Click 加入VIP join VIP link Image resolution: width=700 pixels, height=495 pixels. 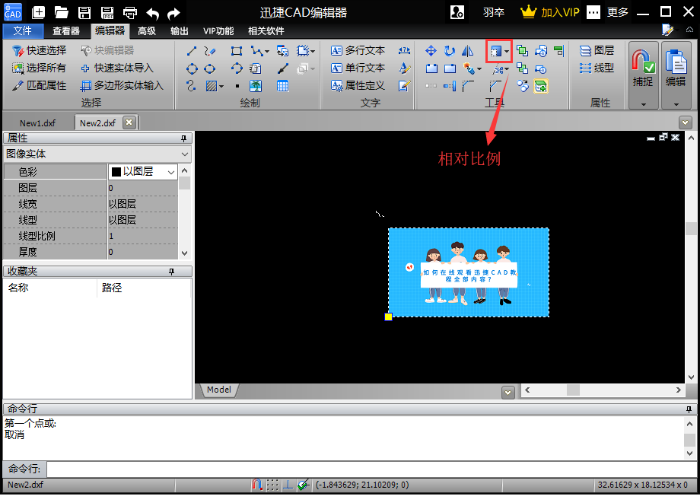pos(550,12)
